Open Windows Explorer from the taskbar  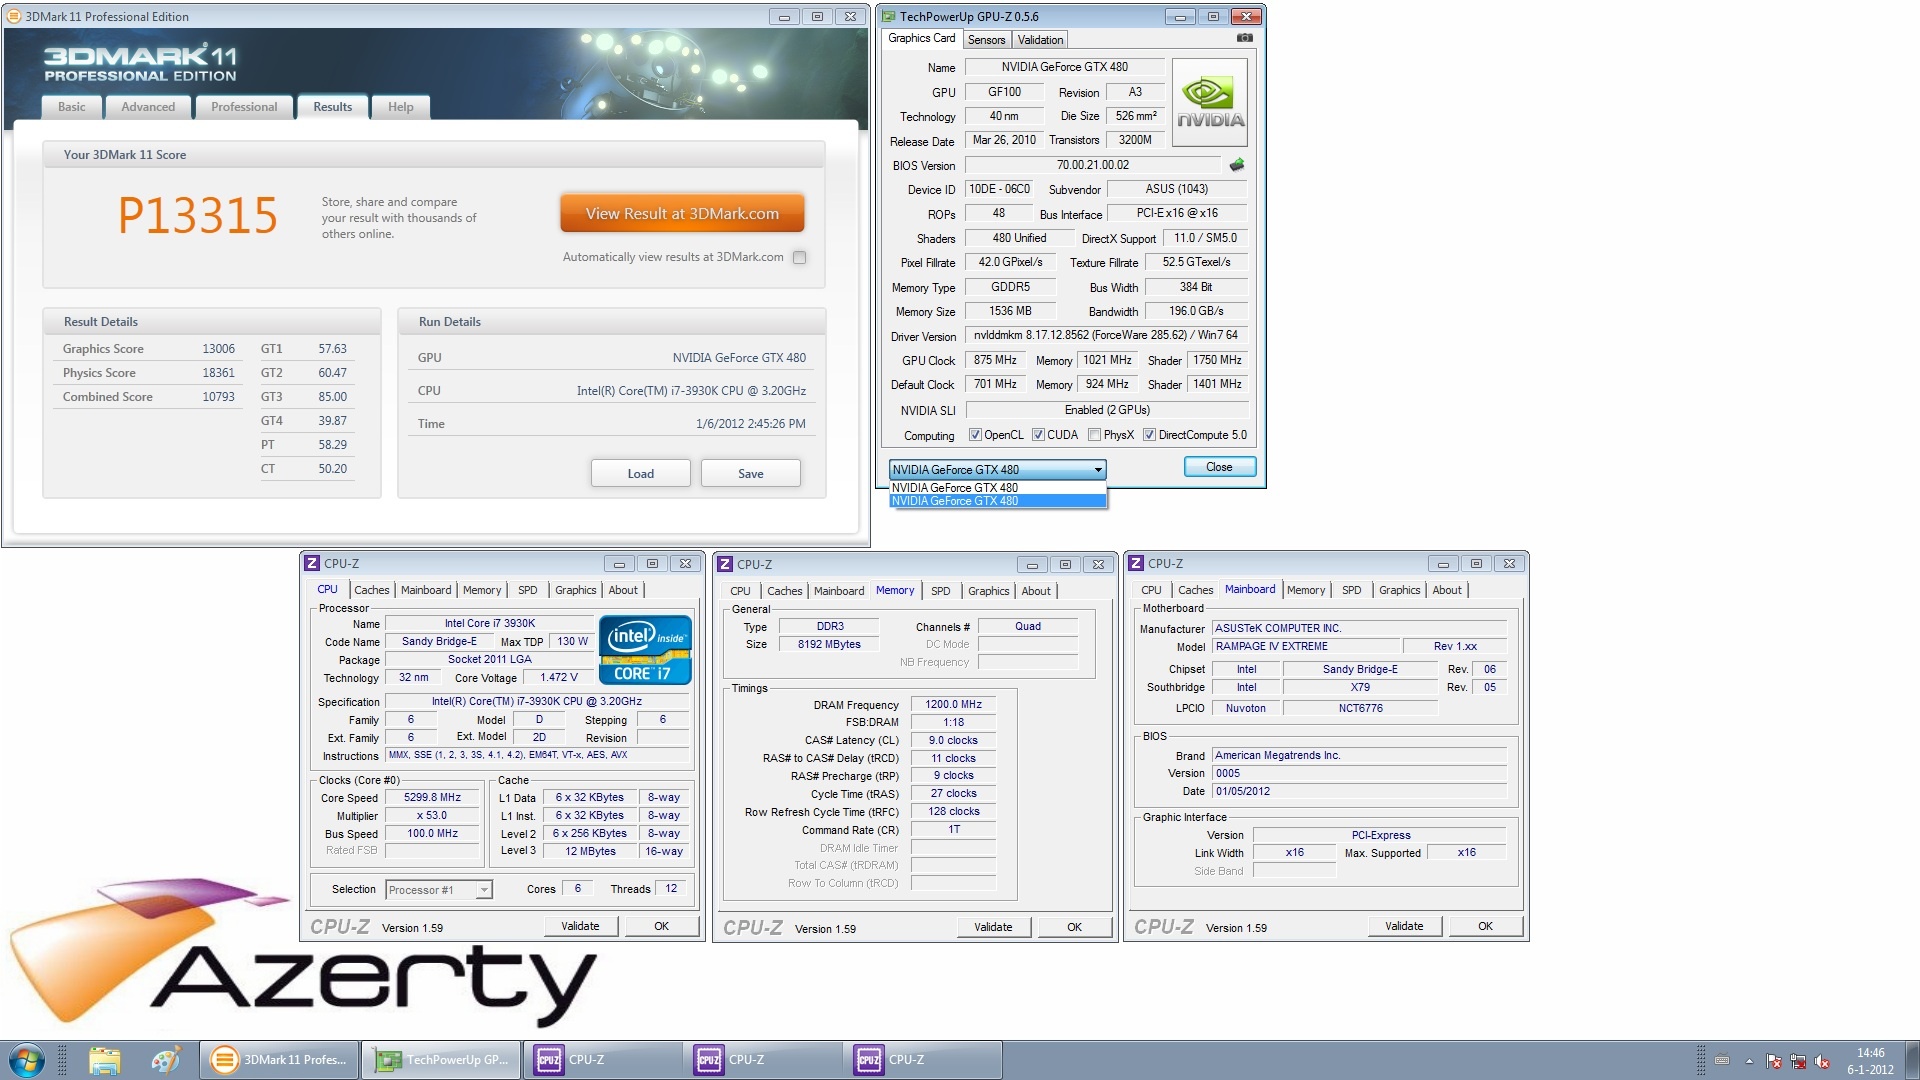pyautogui.click(x=104, y=1060)
